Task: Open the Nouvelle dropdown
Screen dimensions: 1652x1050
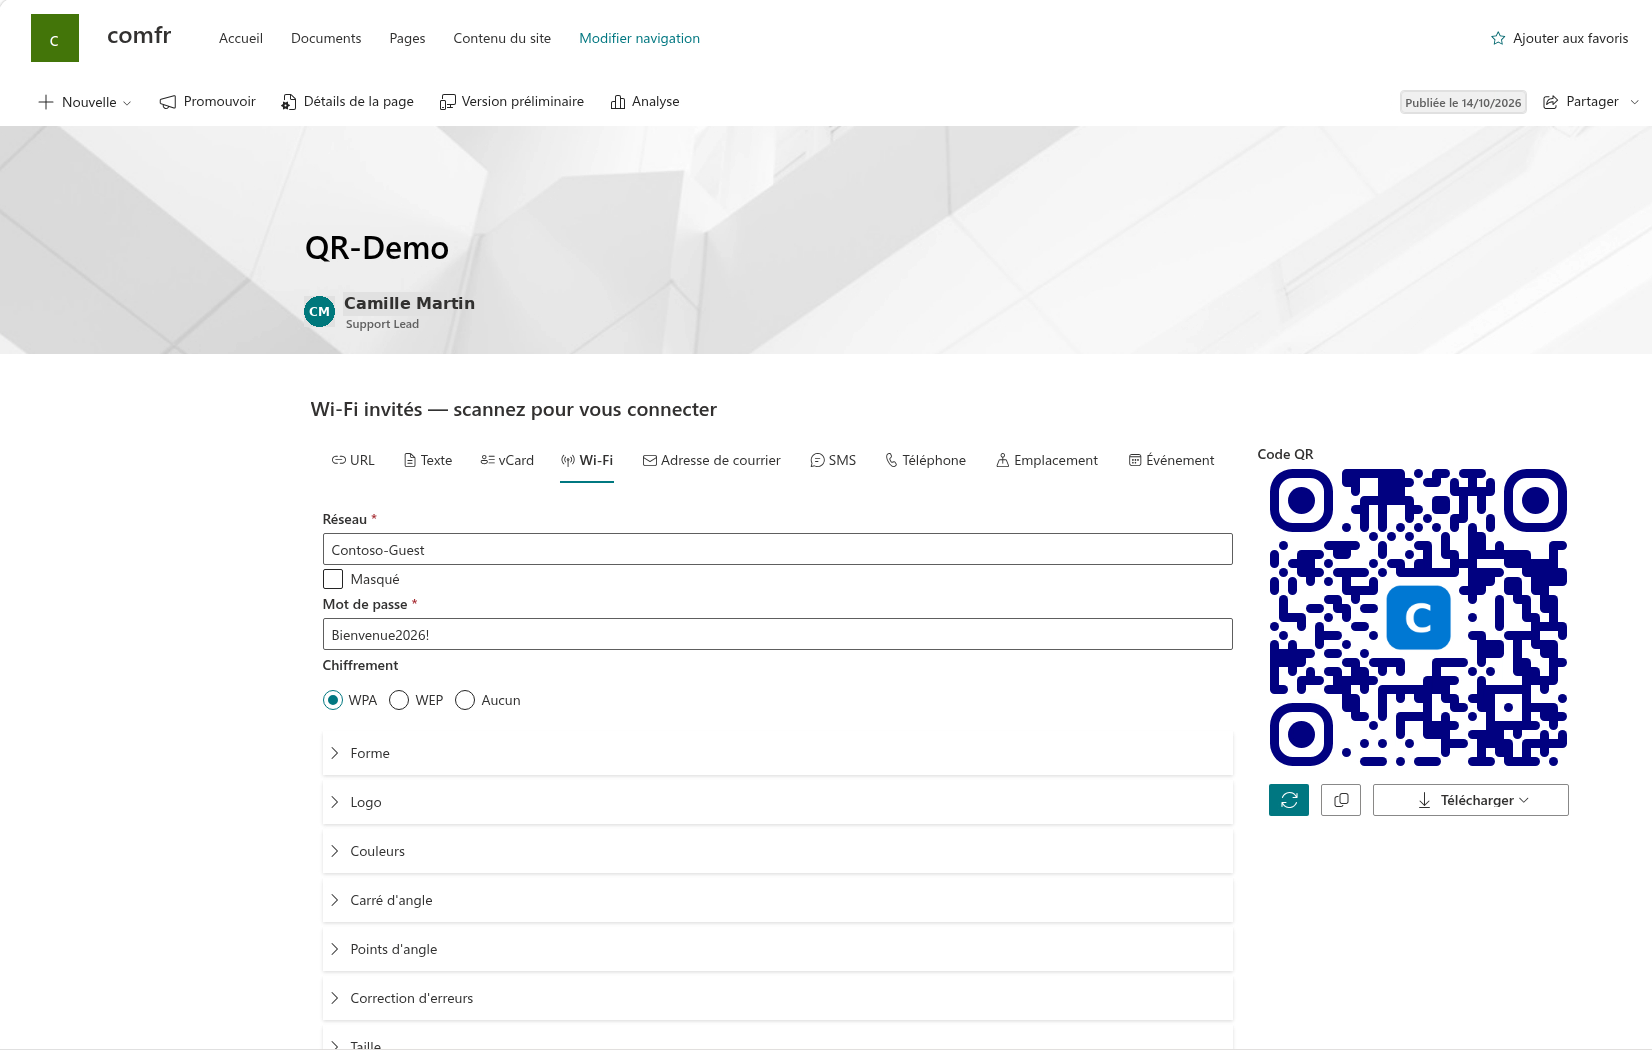Action: (x=85, y=102)
